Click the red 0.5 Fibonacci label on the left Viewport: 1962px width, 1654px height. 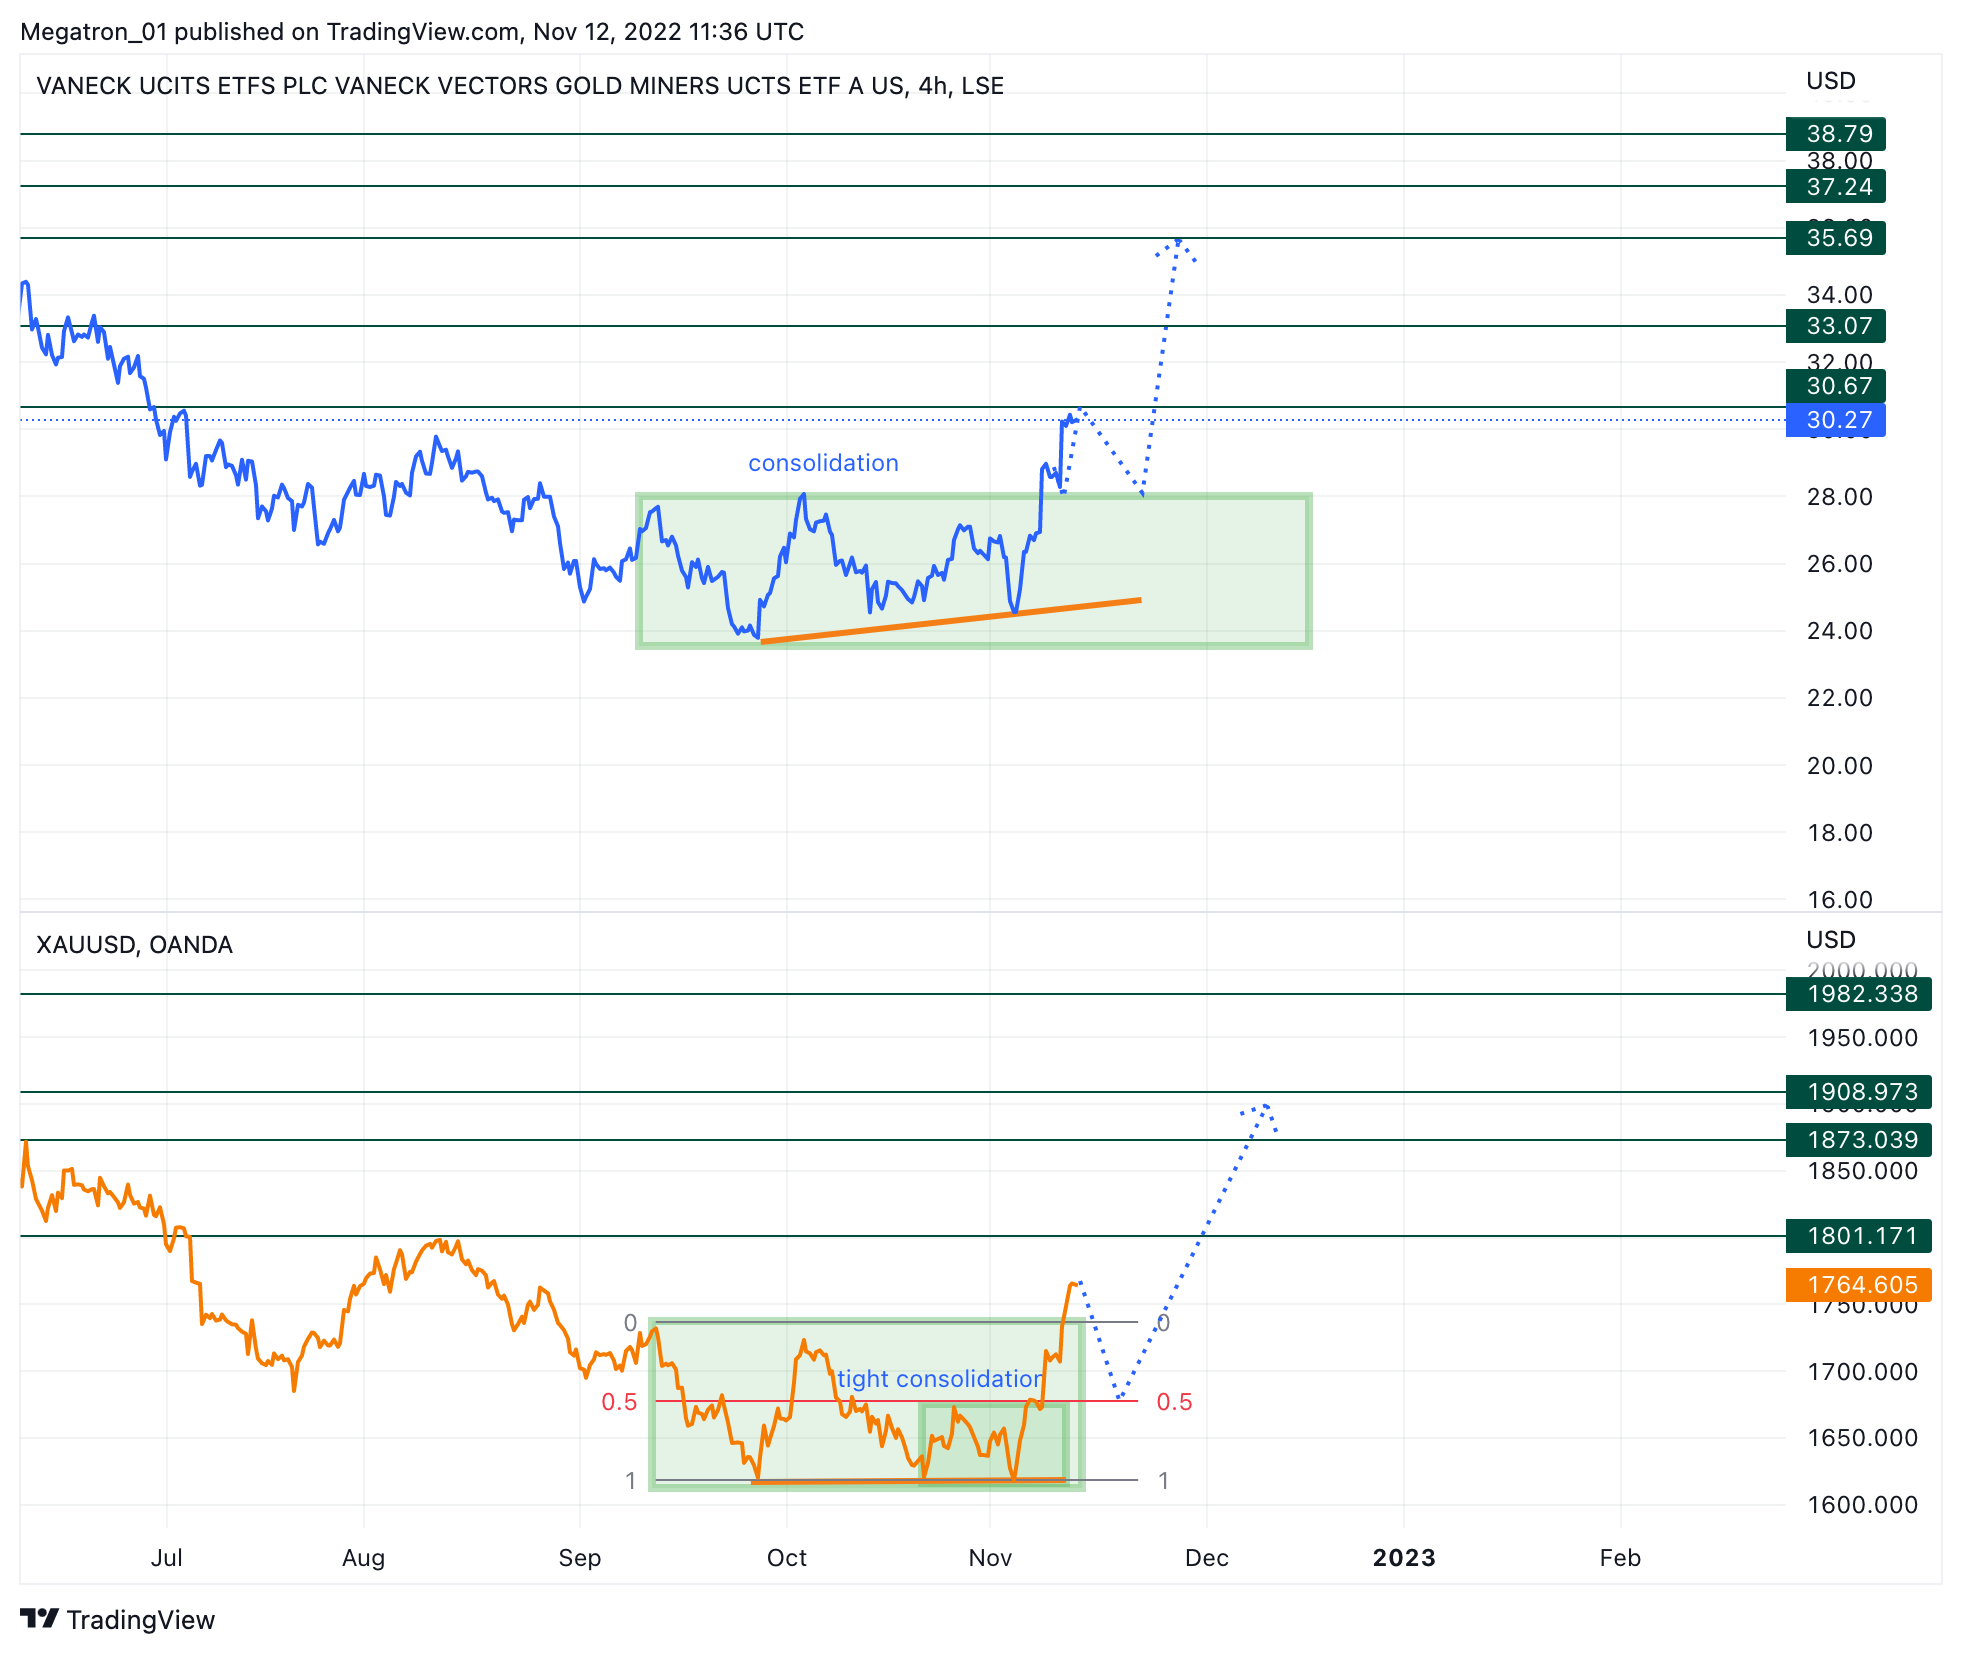(x=619, y=1402)
